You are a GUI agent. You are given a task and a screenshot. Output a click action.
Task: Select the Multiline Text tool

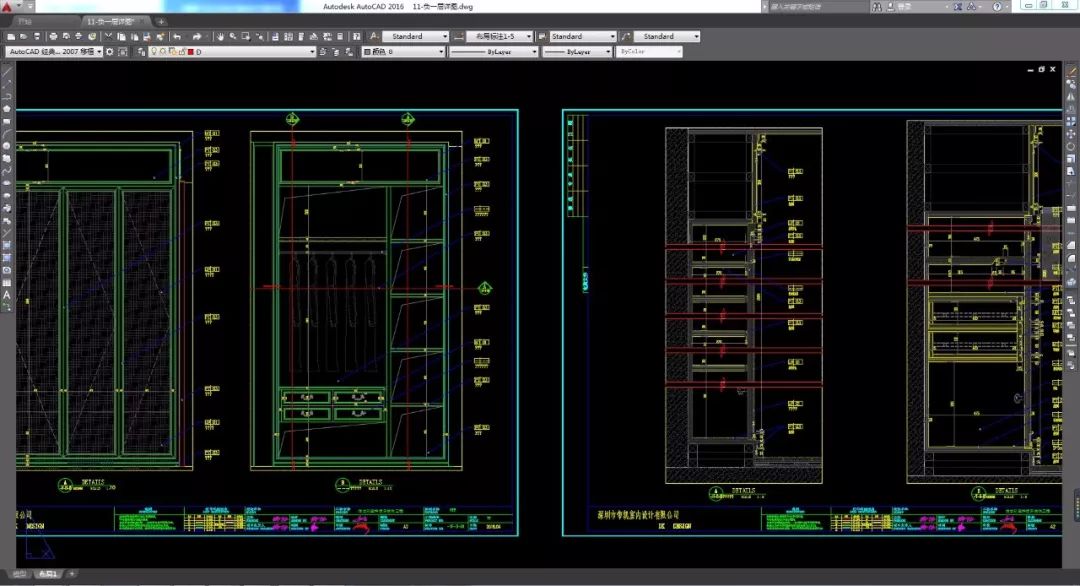point(7,295)
